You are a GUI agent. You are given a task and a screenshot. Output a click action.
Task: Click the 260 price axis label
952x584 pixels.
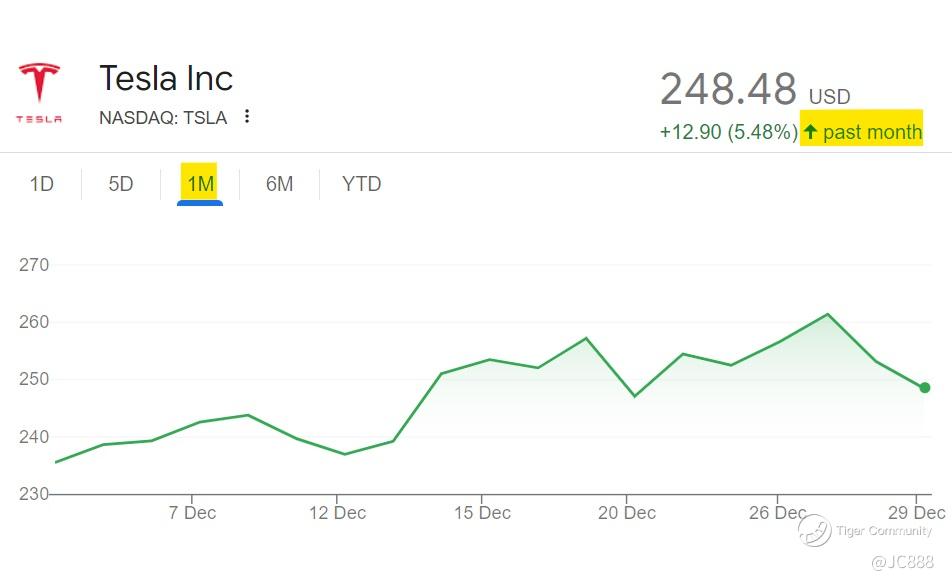pos(34,323)
